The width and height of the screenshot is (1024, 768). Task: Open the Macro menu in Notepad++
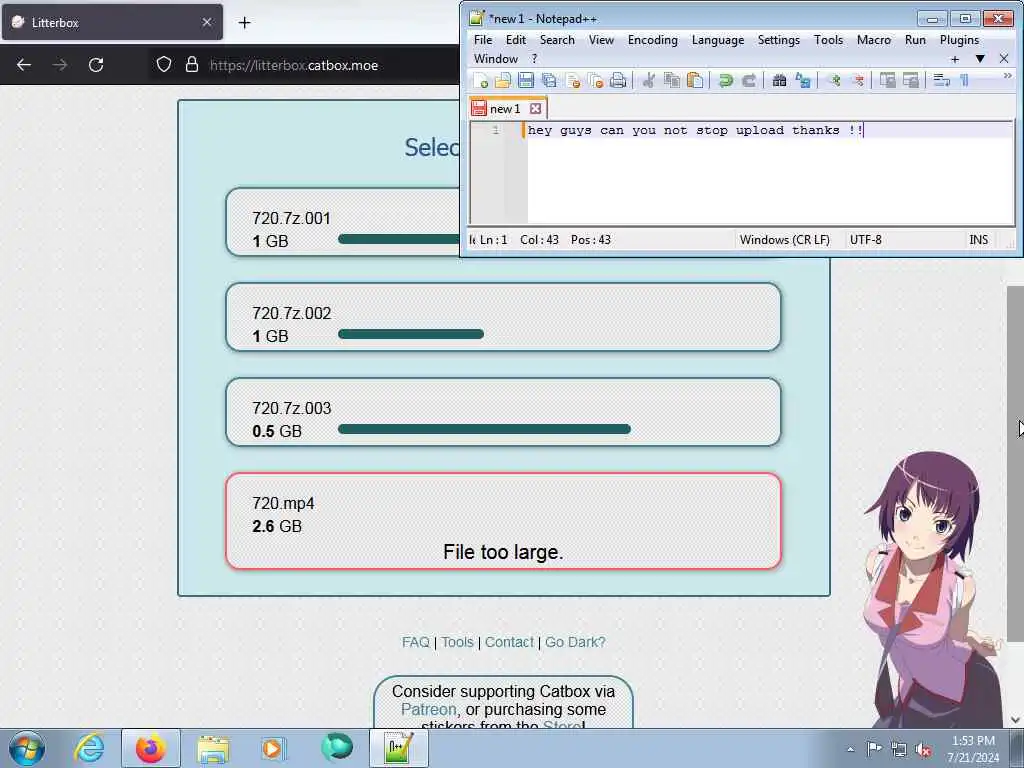pyautogui.click(x=874, y=40)
